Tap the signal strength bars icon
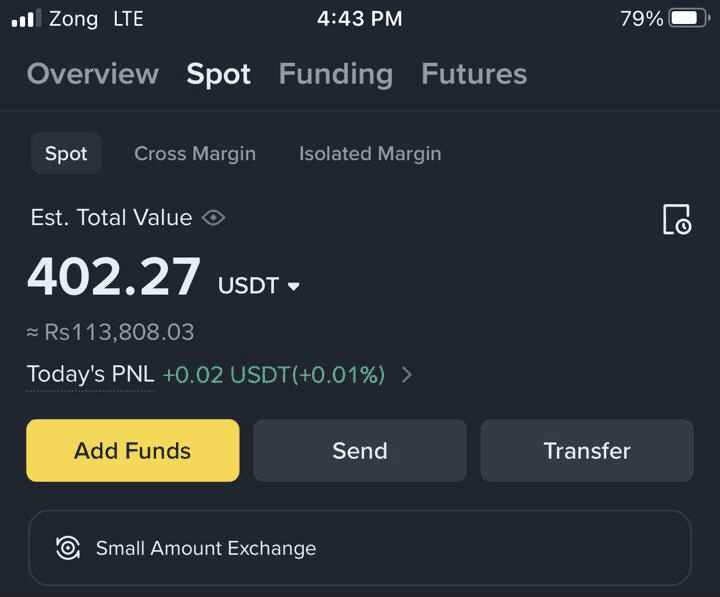This screenshot has height=597, width=720. (25, 18)
